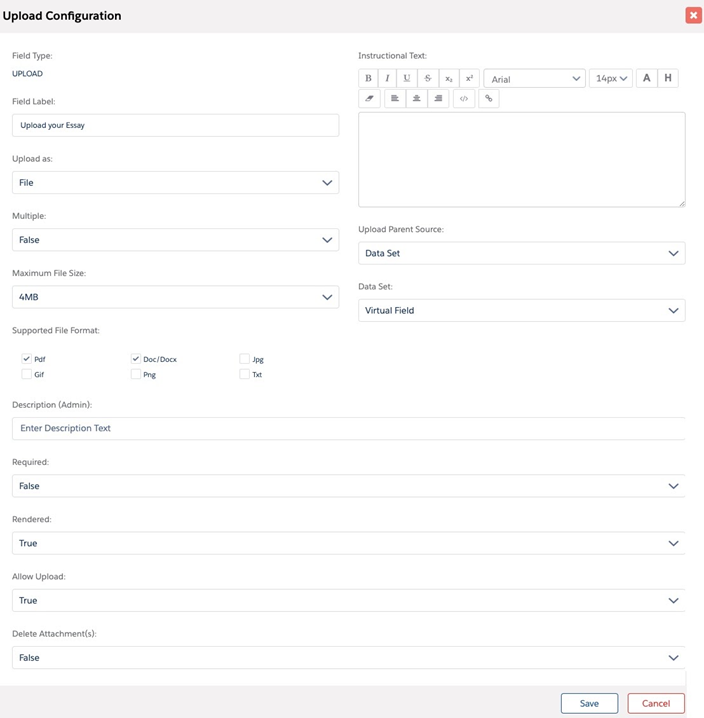
Task: Enable the Jpg file format checkbox
Action: point(245,358)
